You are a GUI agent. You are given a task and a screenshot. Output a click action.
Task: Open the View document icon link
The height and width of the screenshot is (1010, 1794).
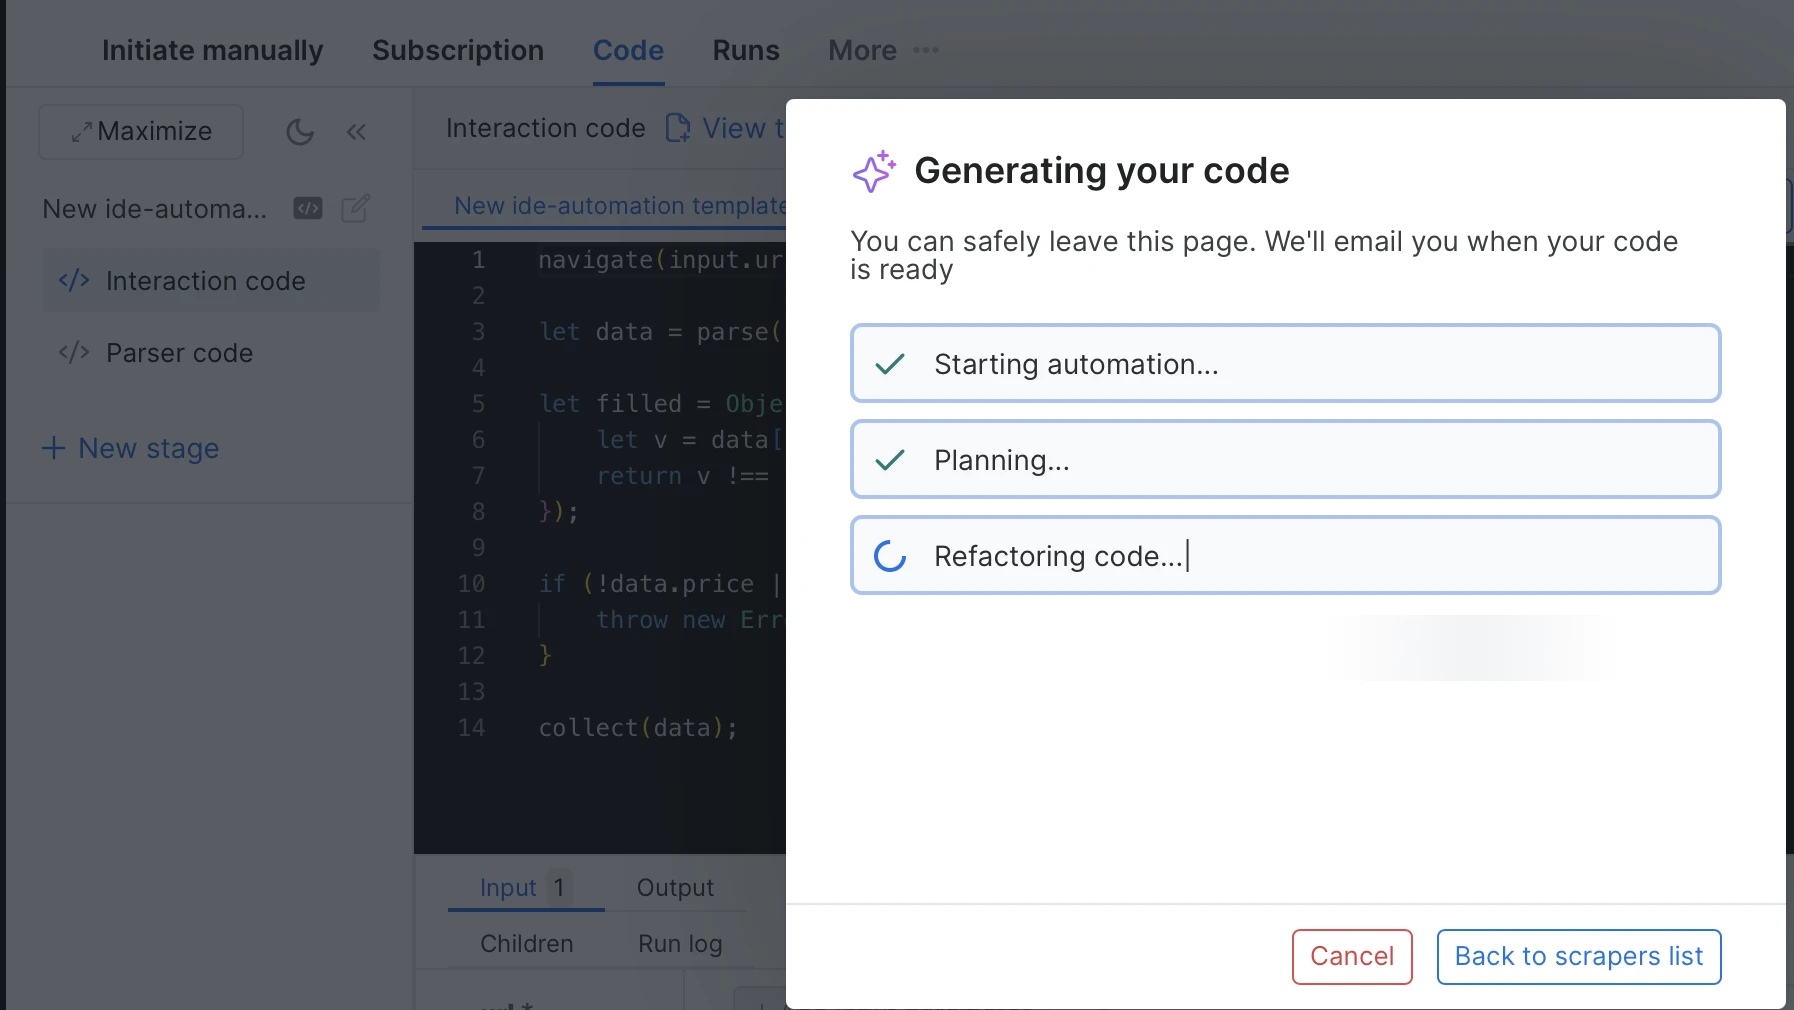(x=678, y=128)
